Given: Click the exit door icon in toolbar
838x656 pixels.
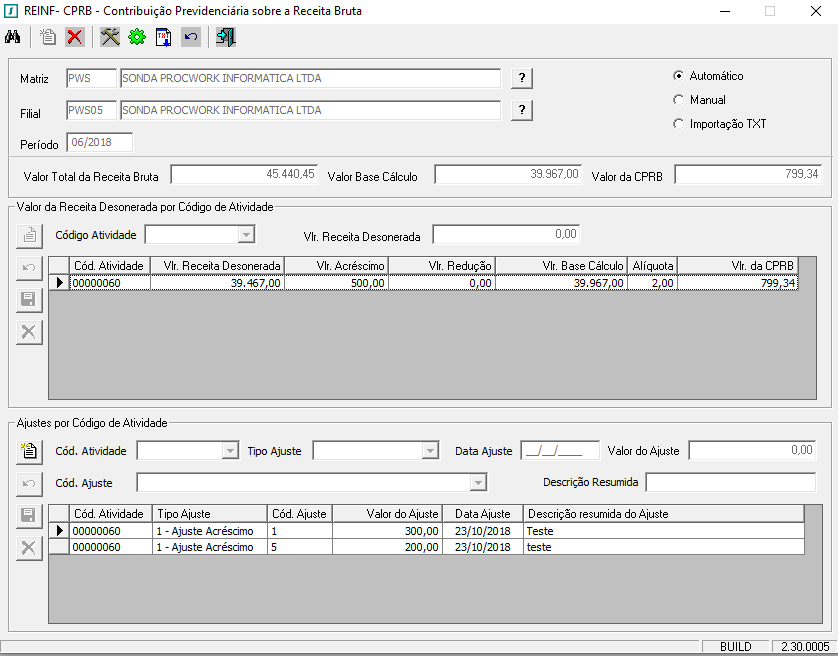Looking at the screenshot, I should [x=226, y=38].
